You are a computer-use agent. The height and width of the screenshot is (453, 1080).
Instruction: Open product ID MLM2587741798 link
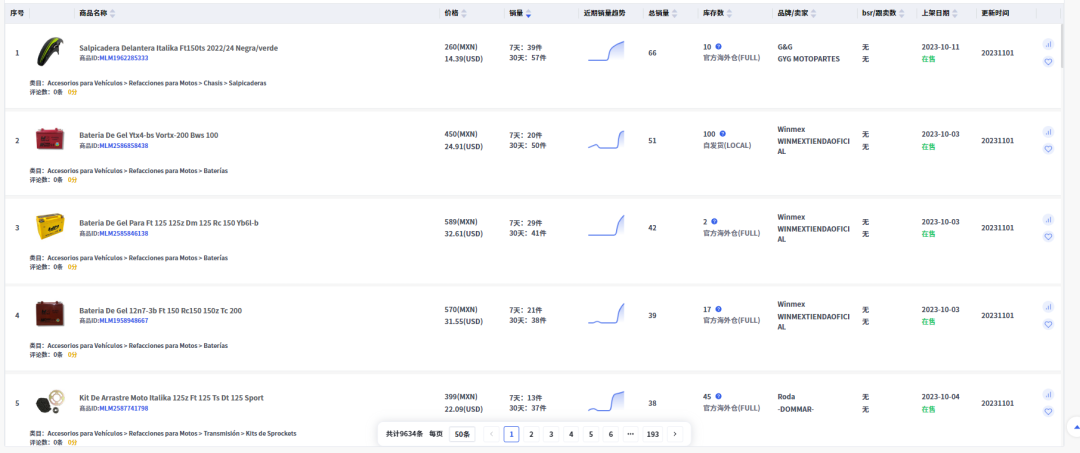click(124, 408)
